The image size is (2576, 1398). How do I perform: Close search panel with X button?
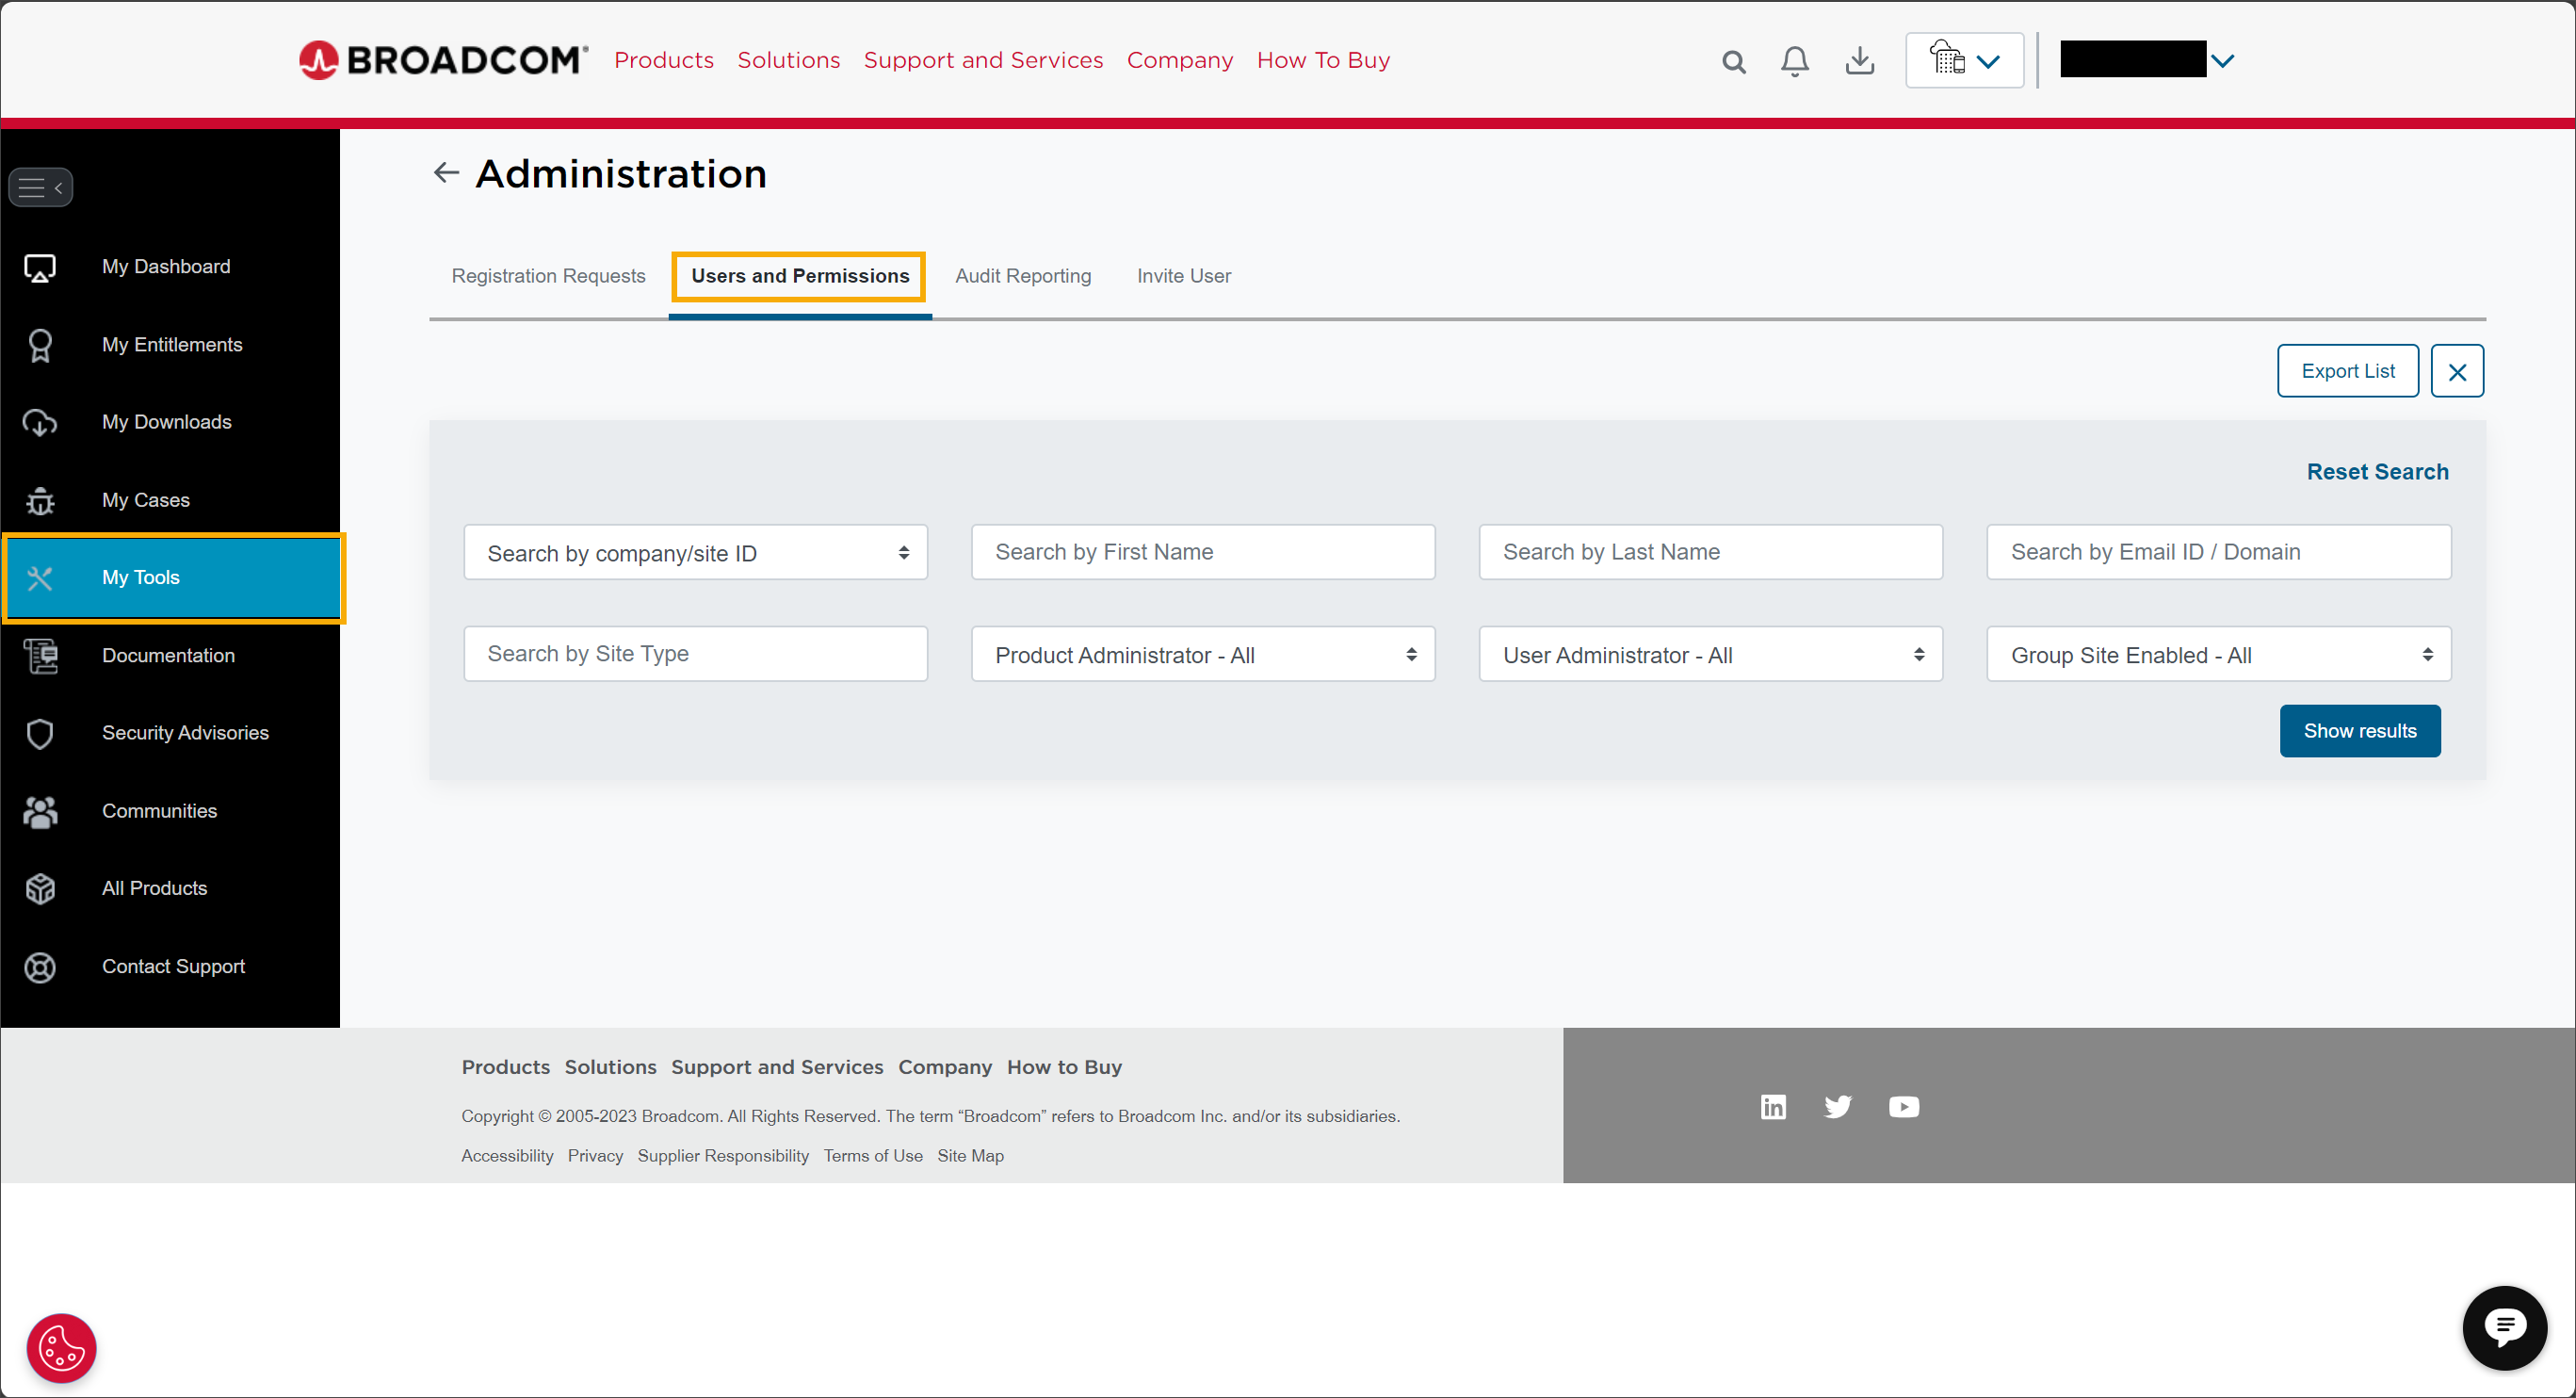[x=2456, y=371]
